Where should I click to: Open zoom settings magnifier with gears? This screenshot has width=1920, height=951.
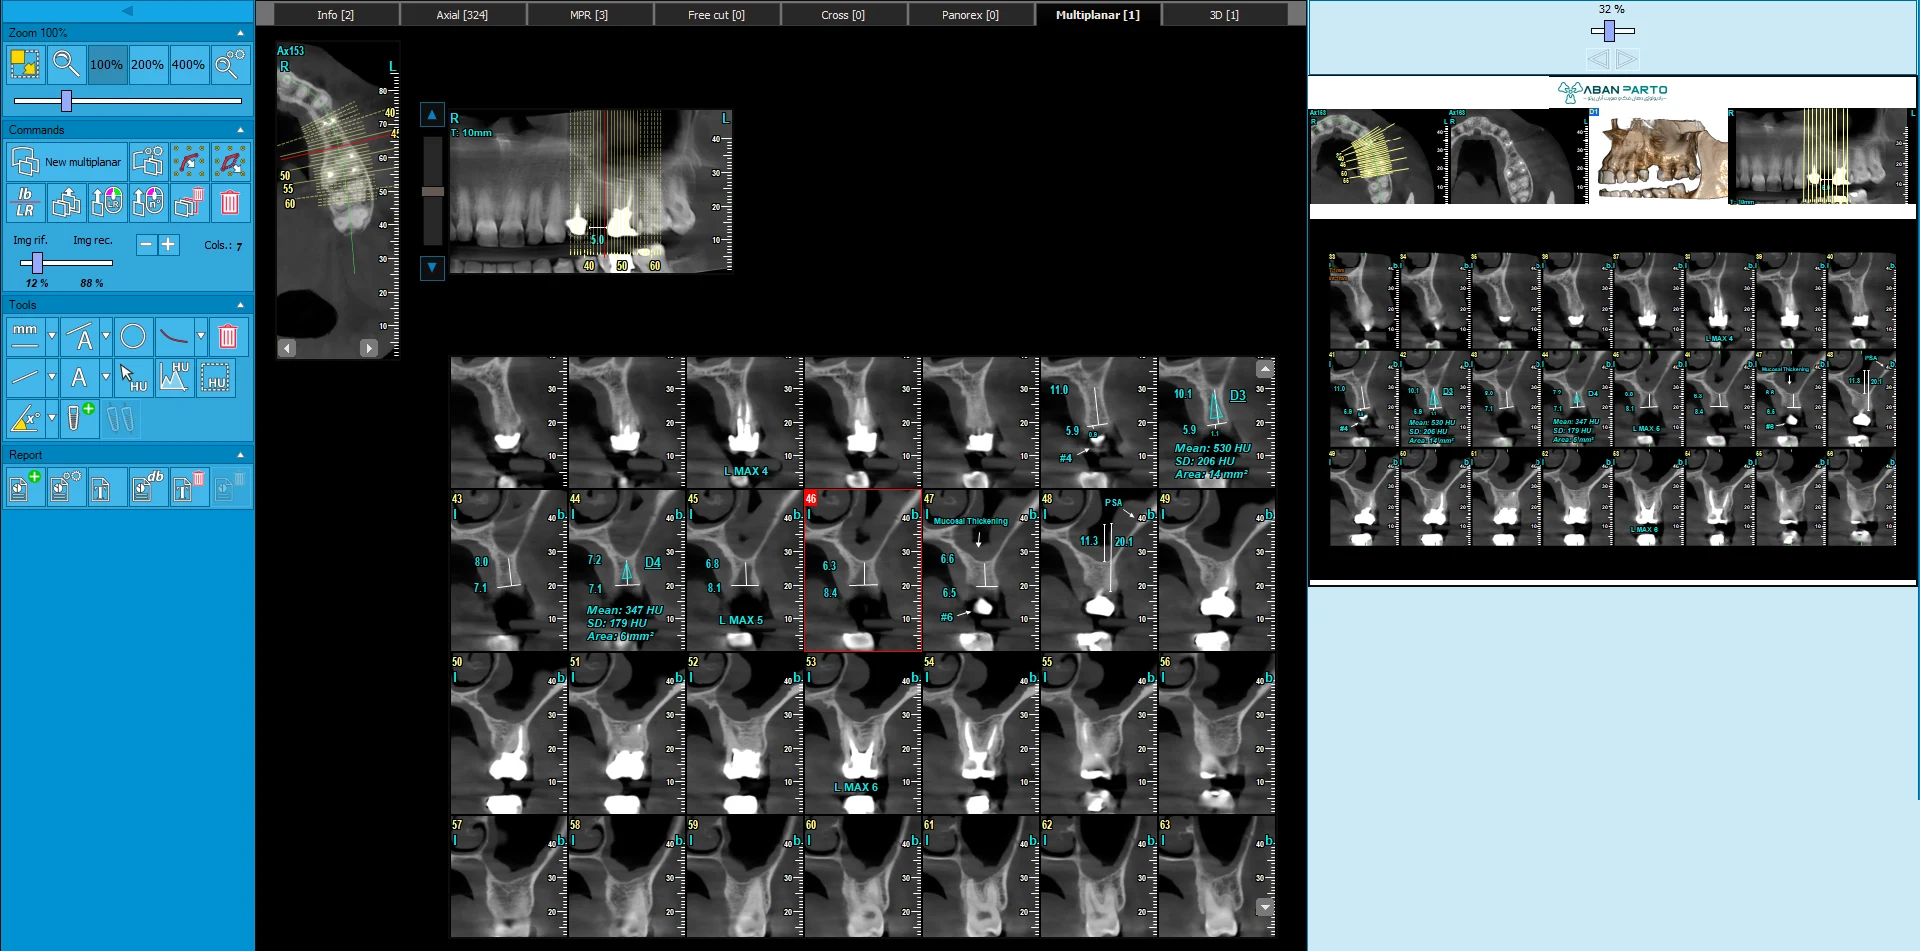coord(230,65)
